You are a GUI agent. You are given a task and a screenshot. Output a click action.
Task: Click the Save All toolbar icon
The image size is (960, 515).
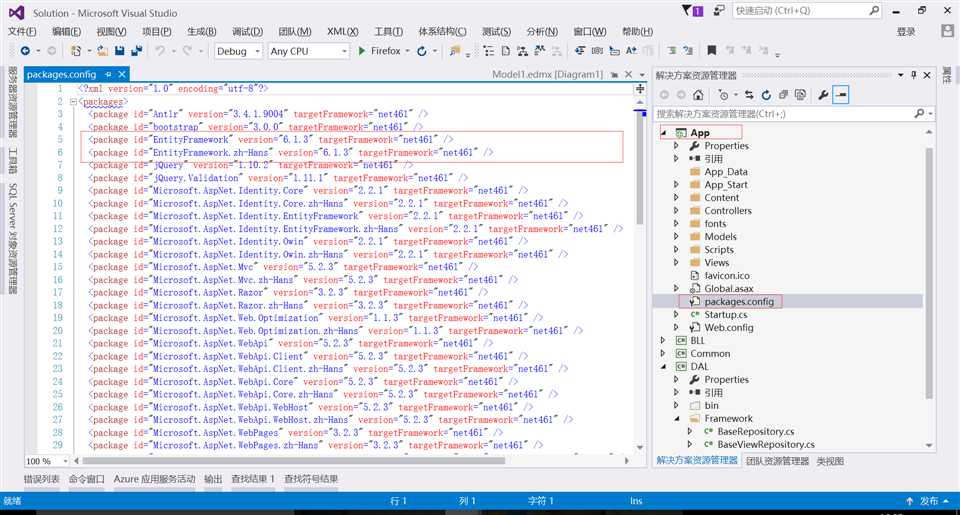coord(137,51)
